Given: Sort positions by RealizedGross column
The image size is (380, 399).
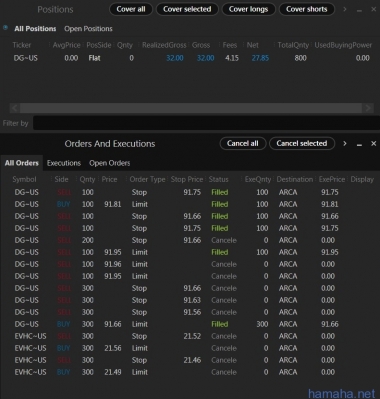Looking at the screenshot, I should tap(164, 45).
